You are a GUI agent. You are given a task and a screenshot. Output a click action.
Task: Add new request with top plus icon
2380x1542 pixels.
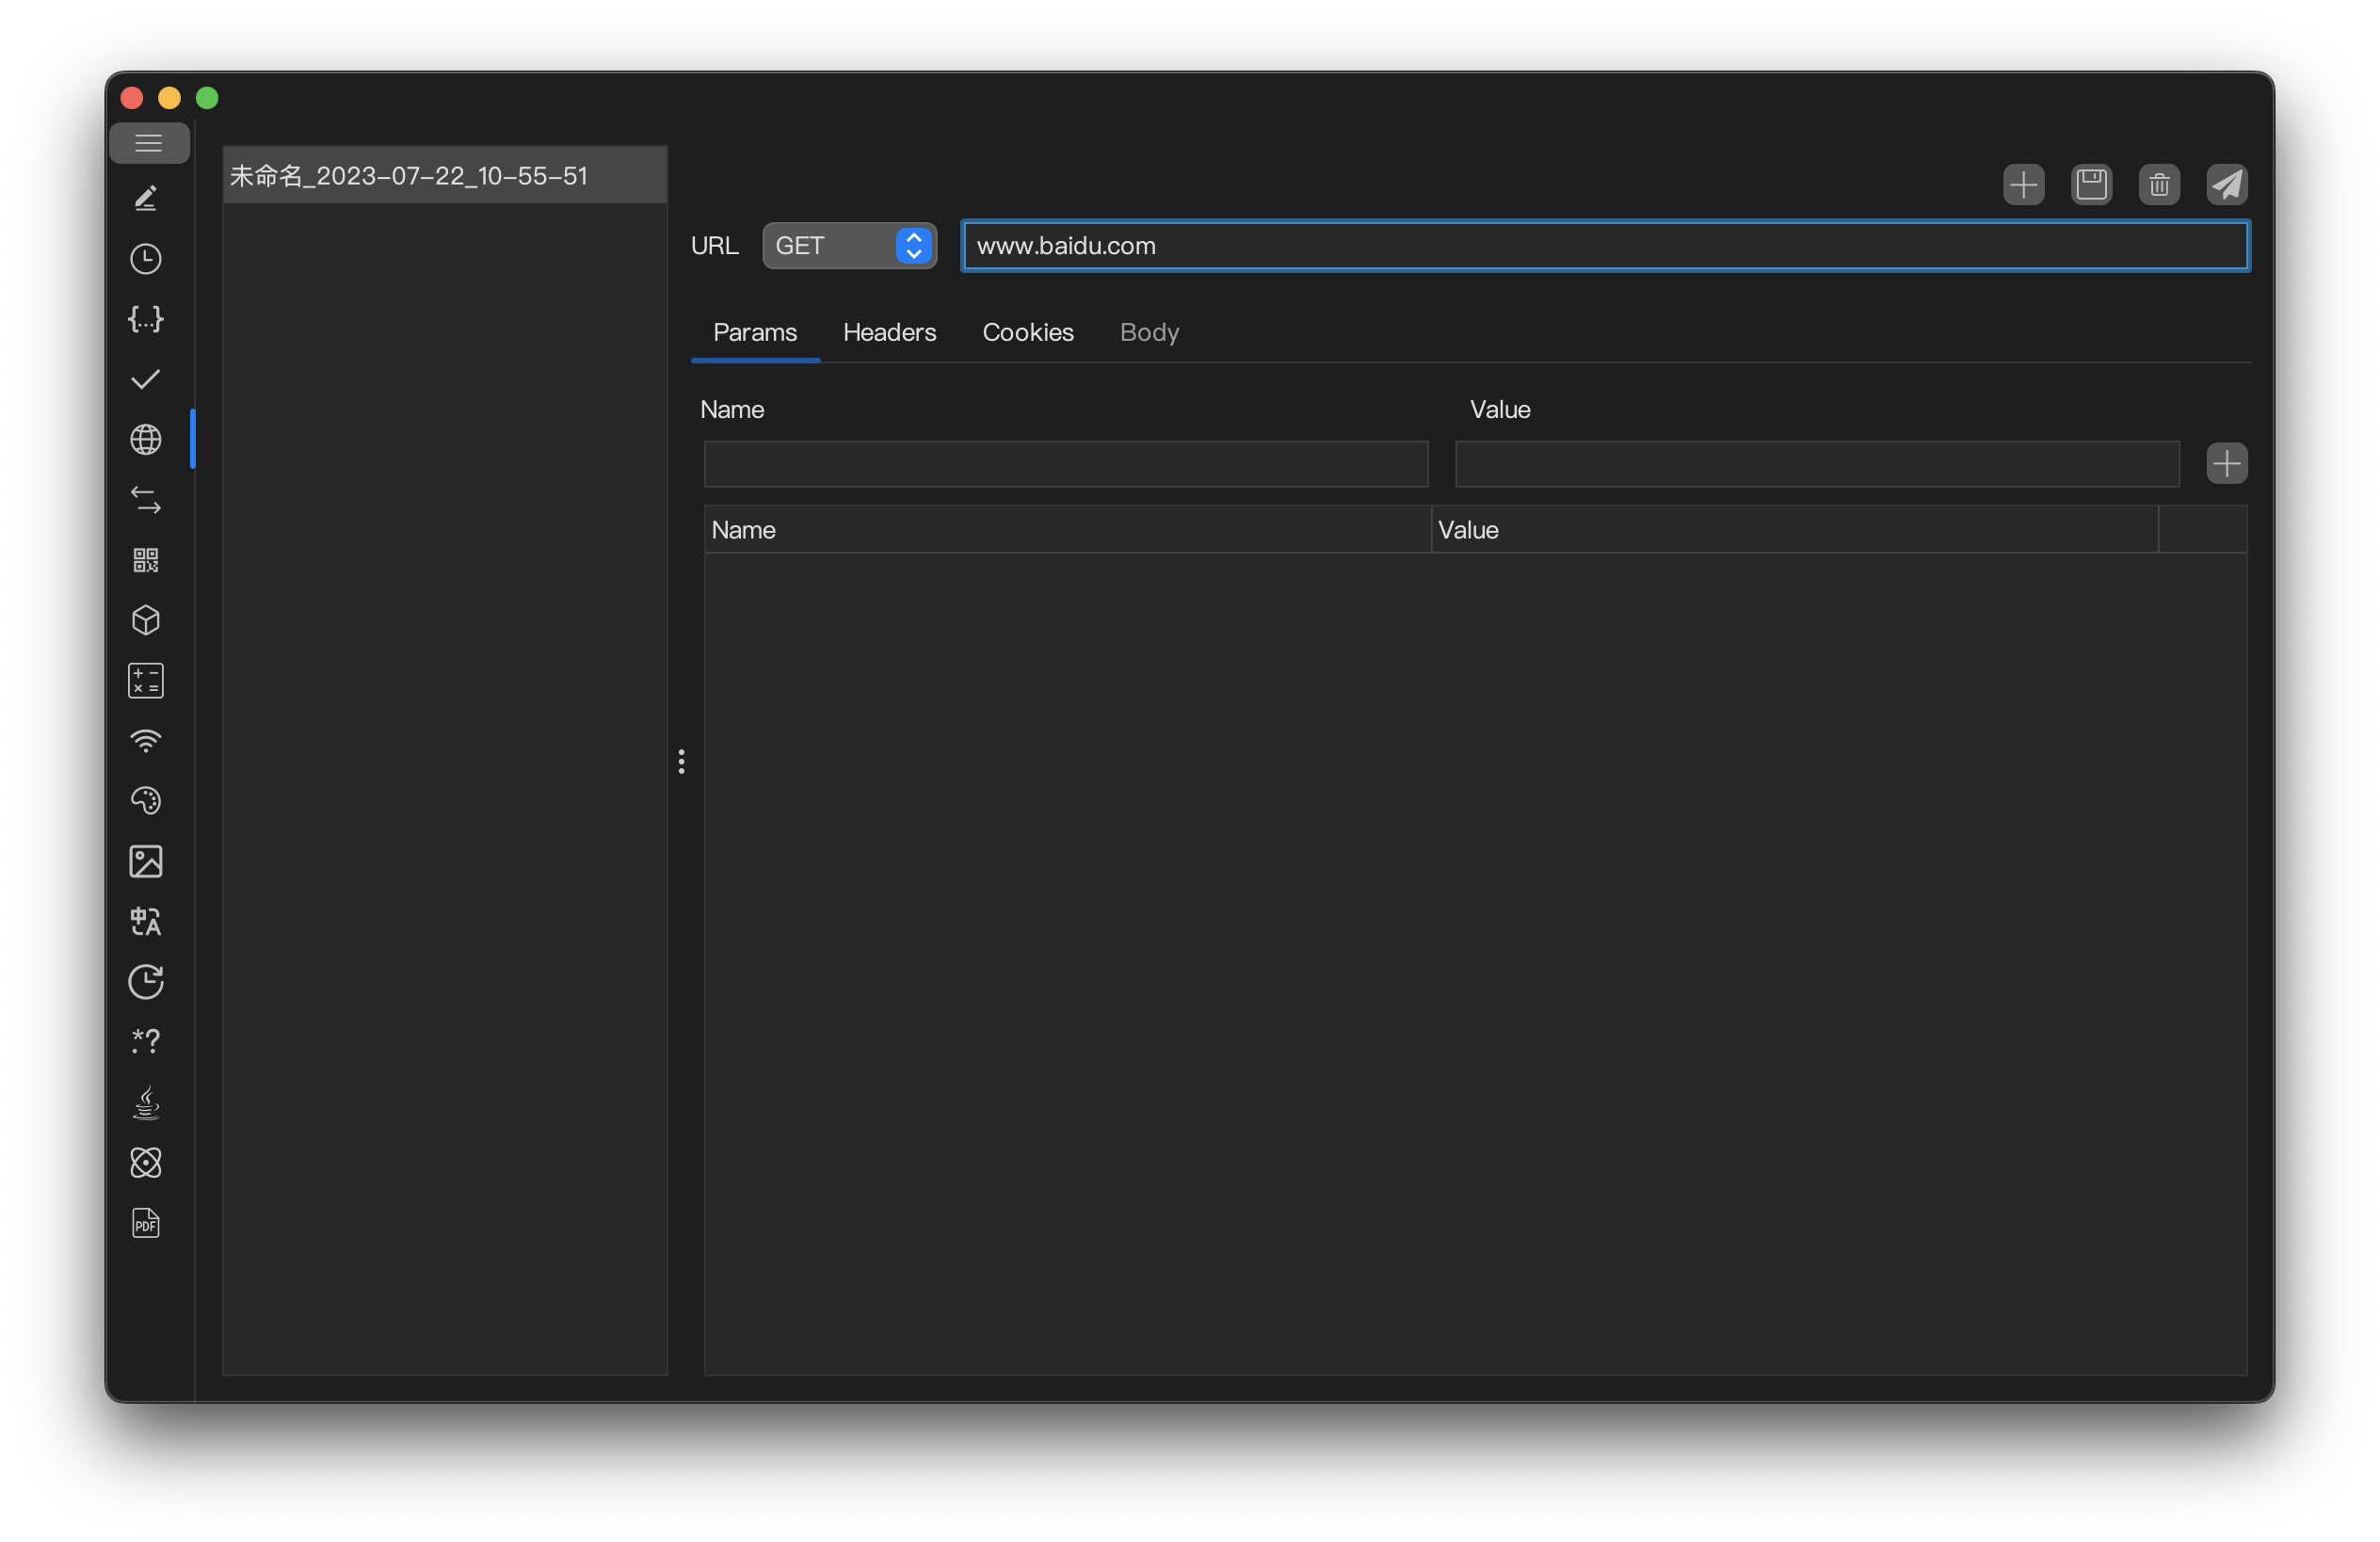point(2023,184)
